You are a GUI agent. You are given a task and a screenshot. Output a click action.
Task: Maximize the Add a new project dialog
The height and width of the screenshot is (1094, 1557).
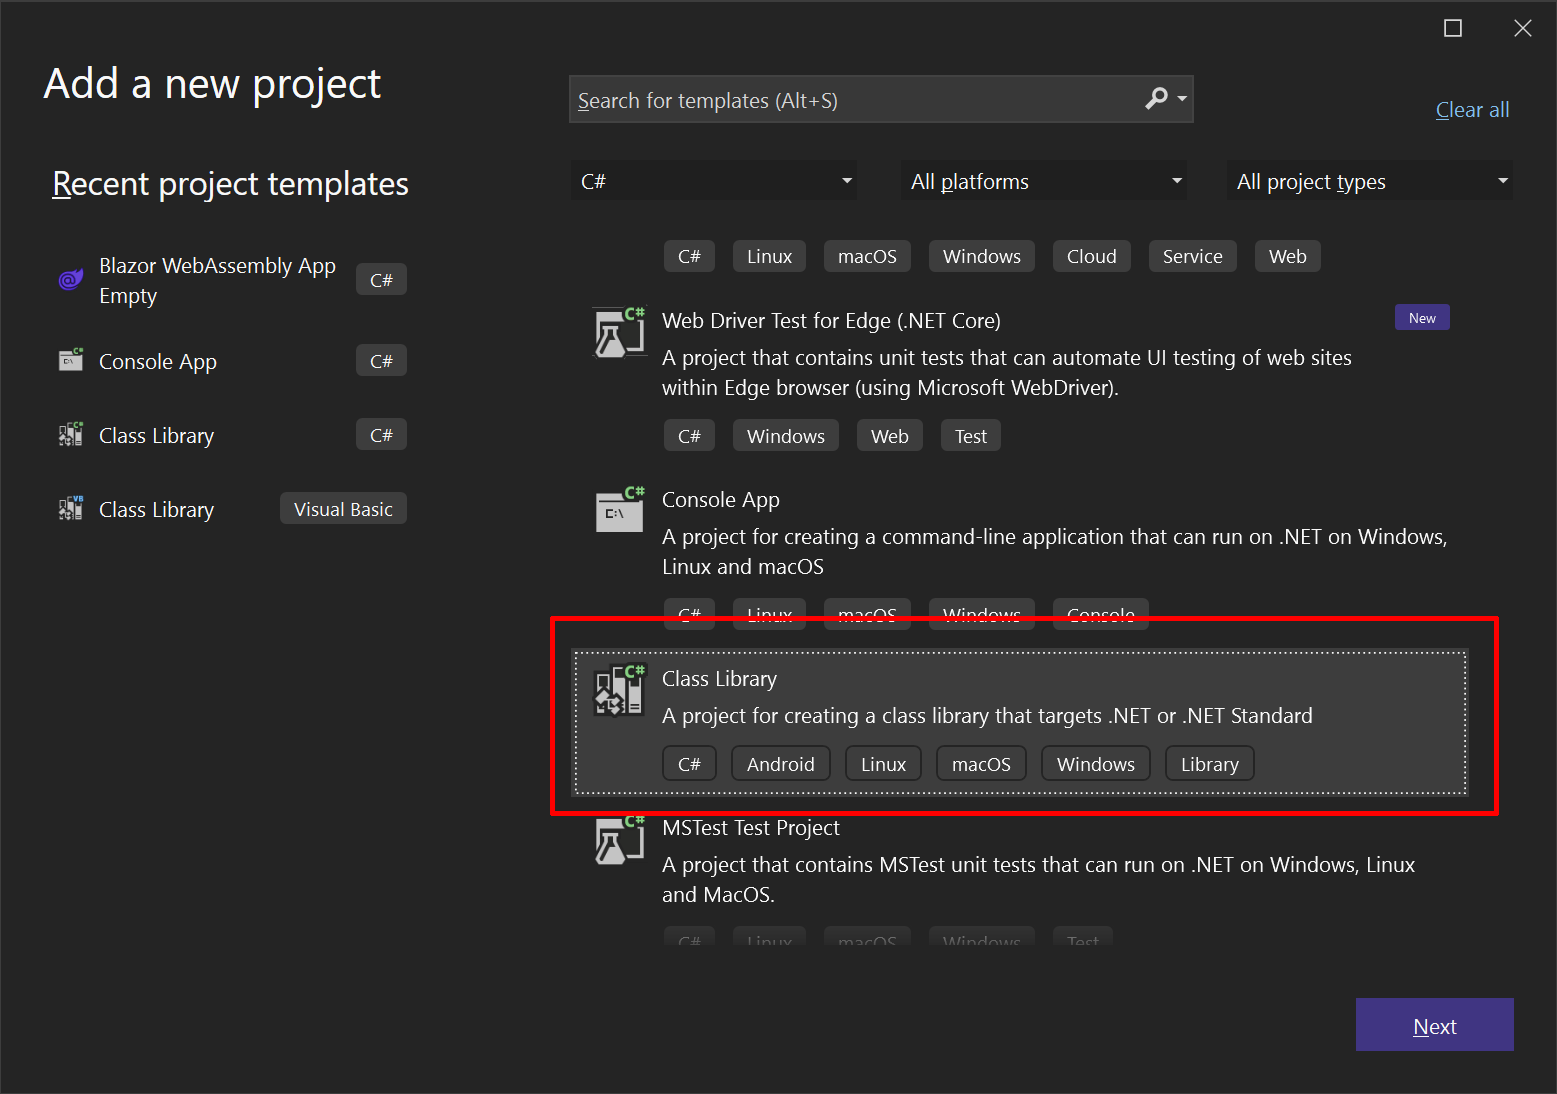pyautogui.click(x=1453, y=28)
